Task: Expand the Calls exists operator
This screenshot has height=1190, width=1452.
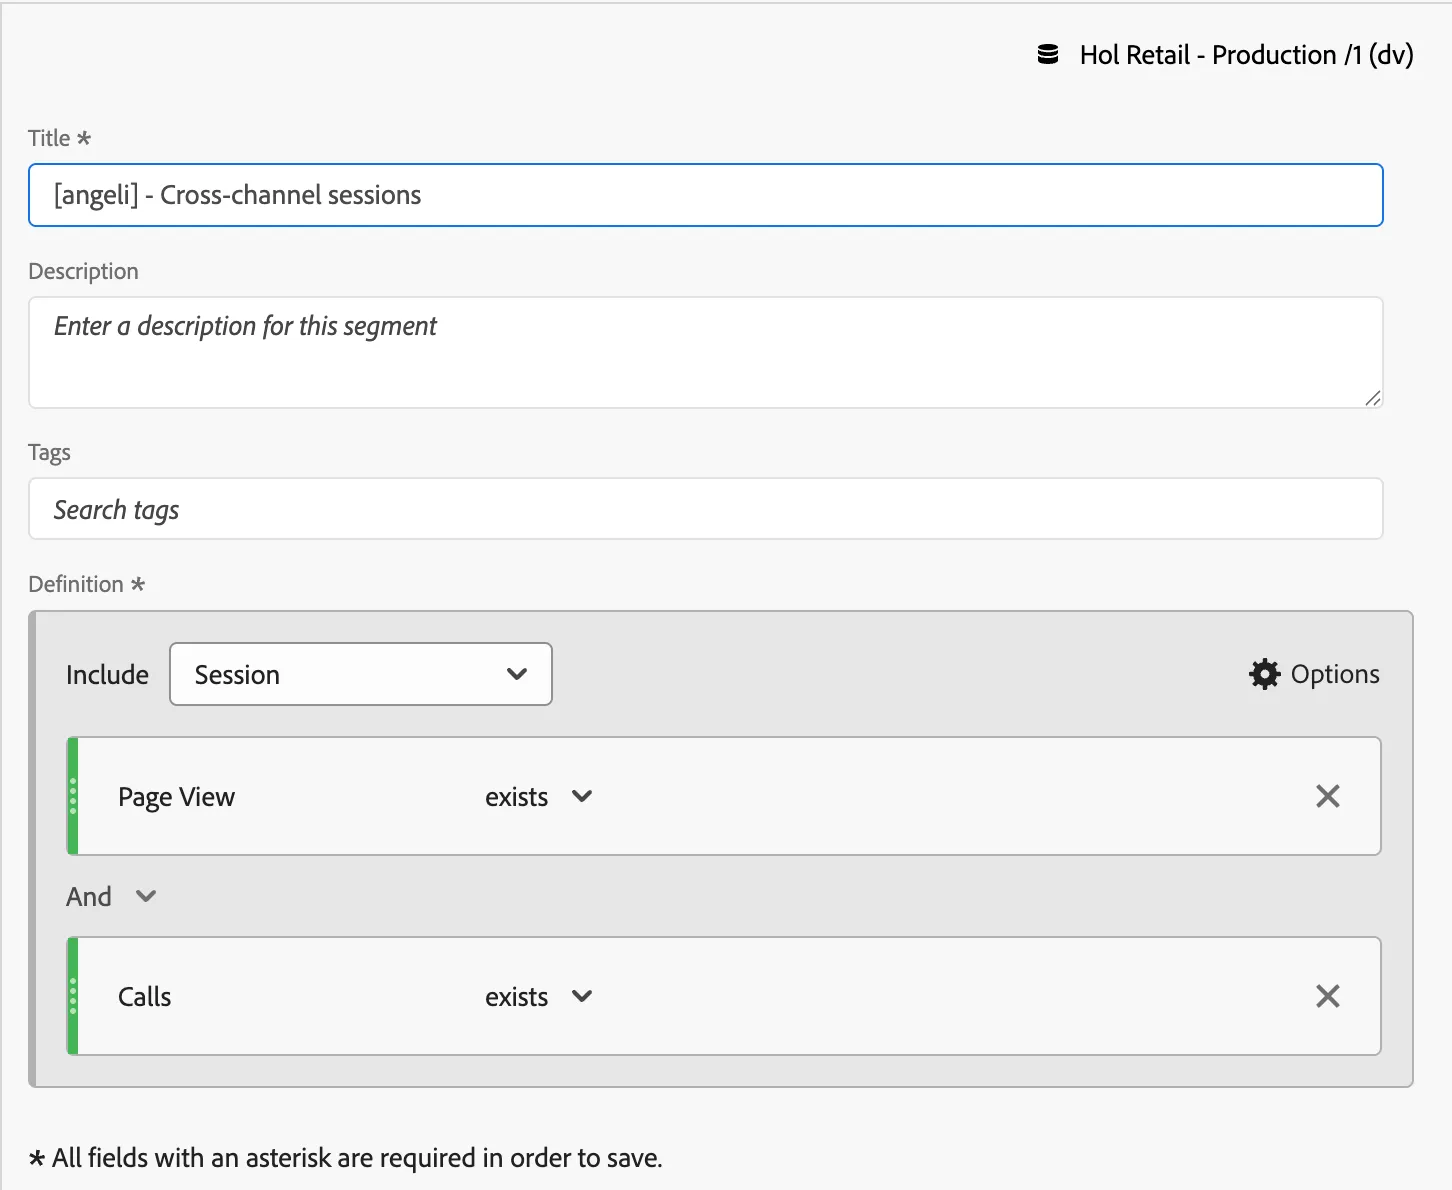Action: tap(539, 997)
